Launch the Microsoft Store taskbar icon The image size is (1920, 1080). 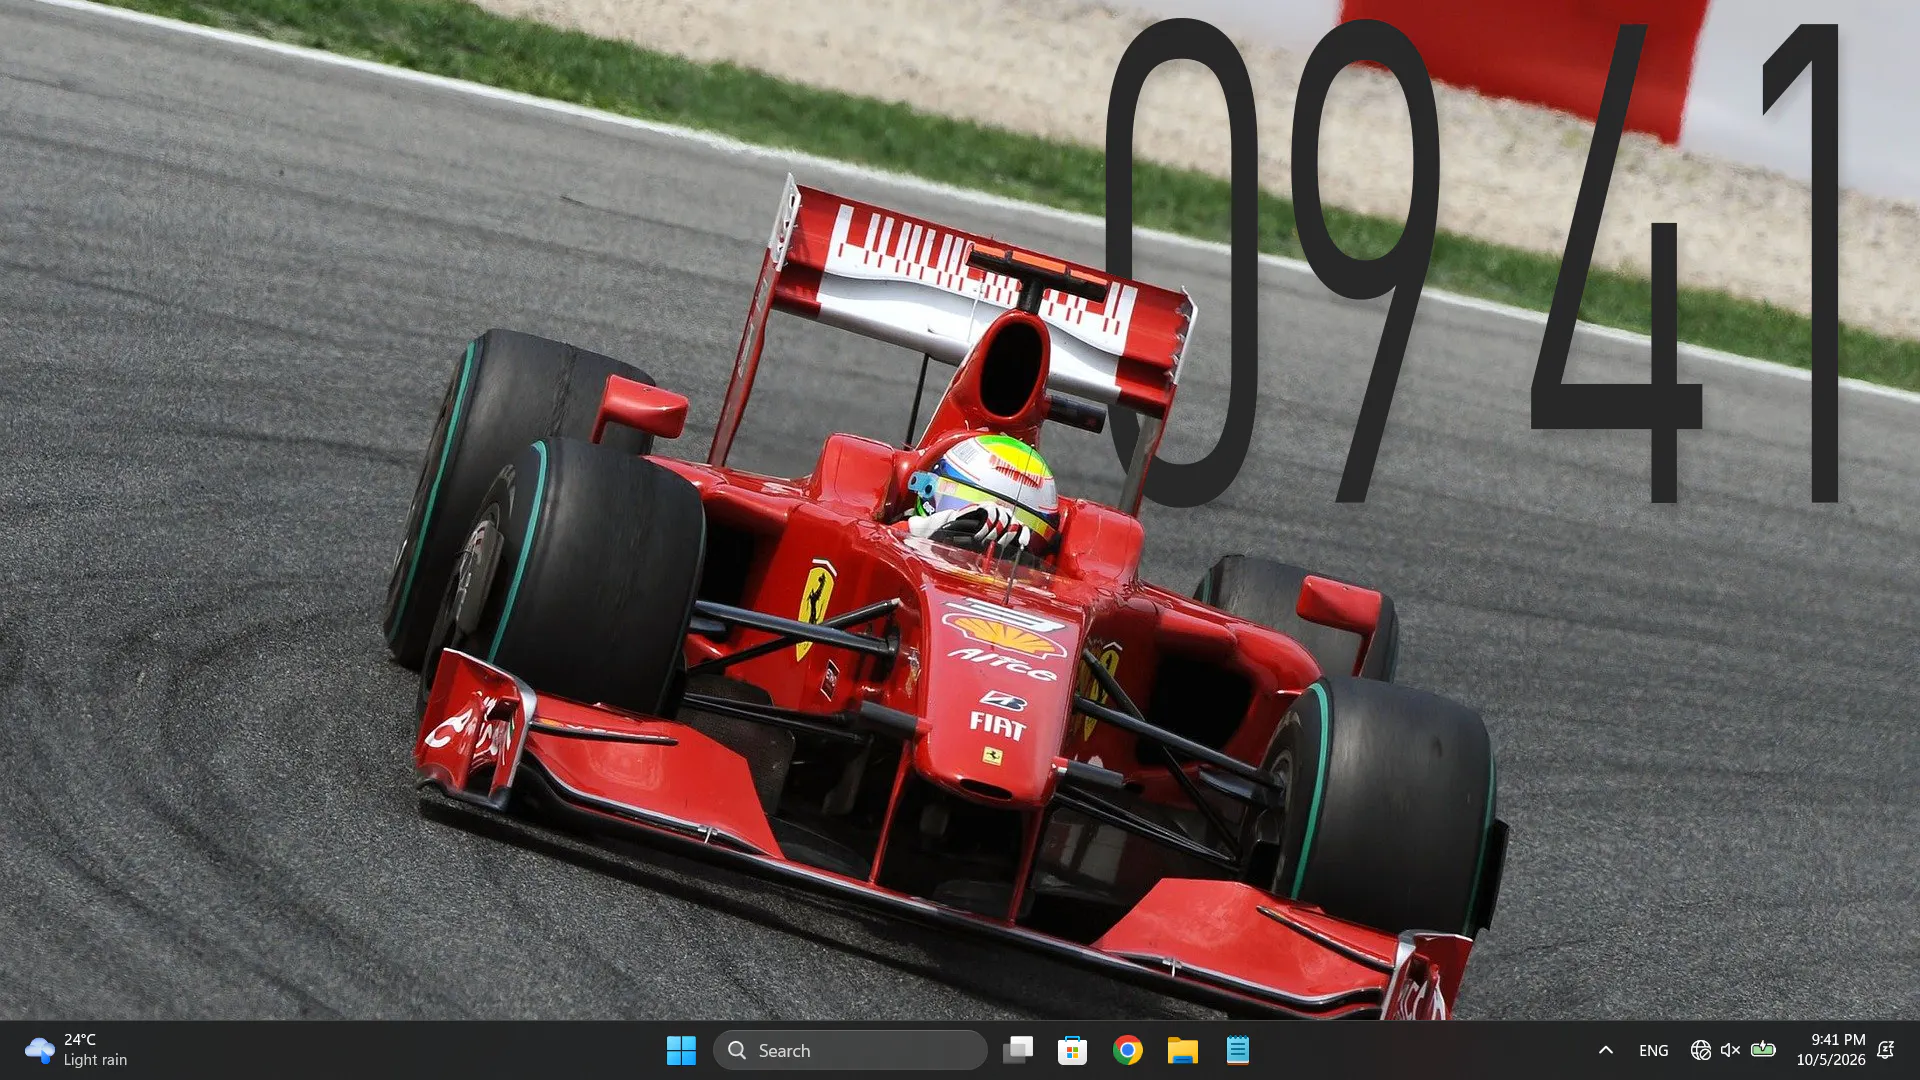coord(1073,1050)
